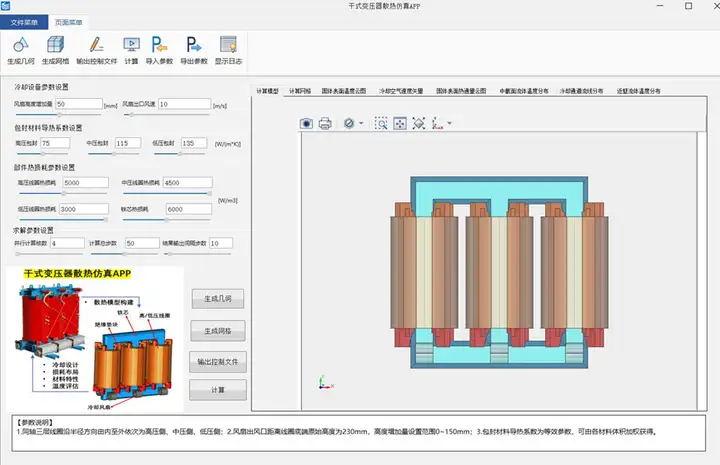
Task: Open the 冷却空气速度矢量 tab
Action: 401,91
